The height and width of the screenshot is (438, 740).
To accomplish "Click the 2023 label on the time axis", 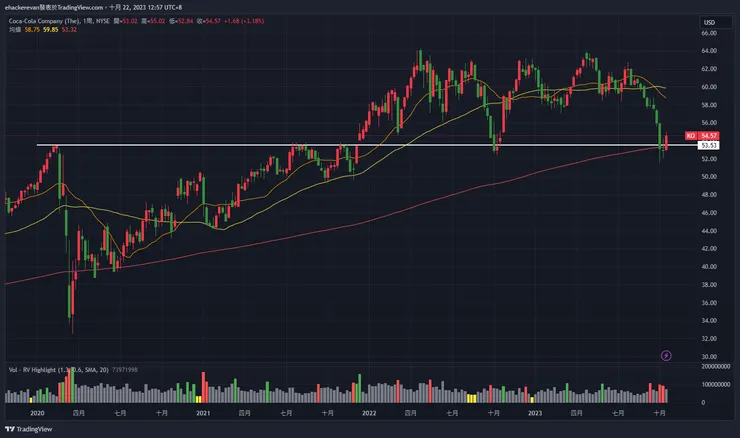I will (x=535, y=413).
